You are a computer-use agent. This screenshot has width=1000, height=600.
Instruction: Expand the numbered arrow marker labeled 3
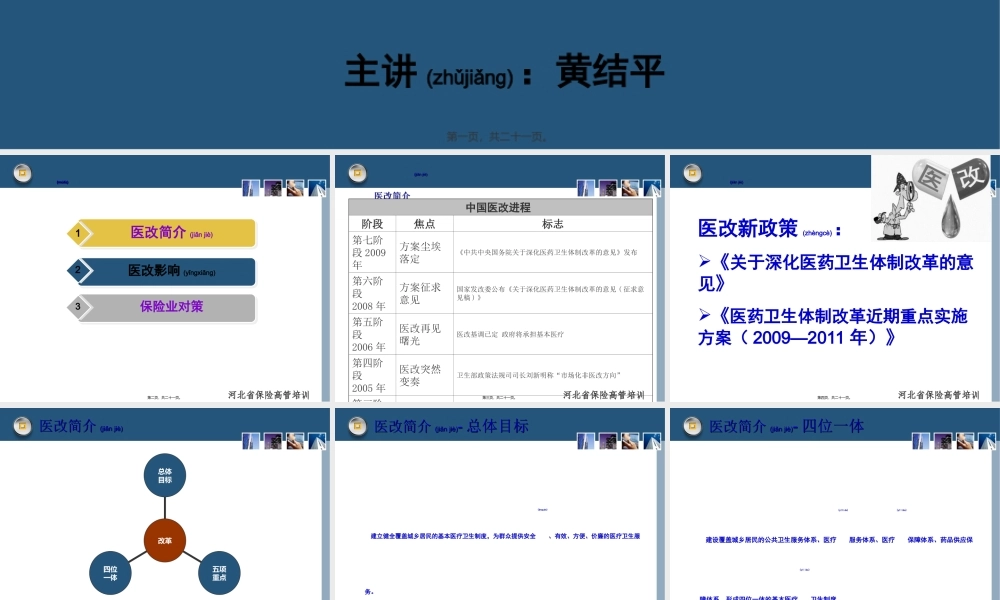point(80,308)
